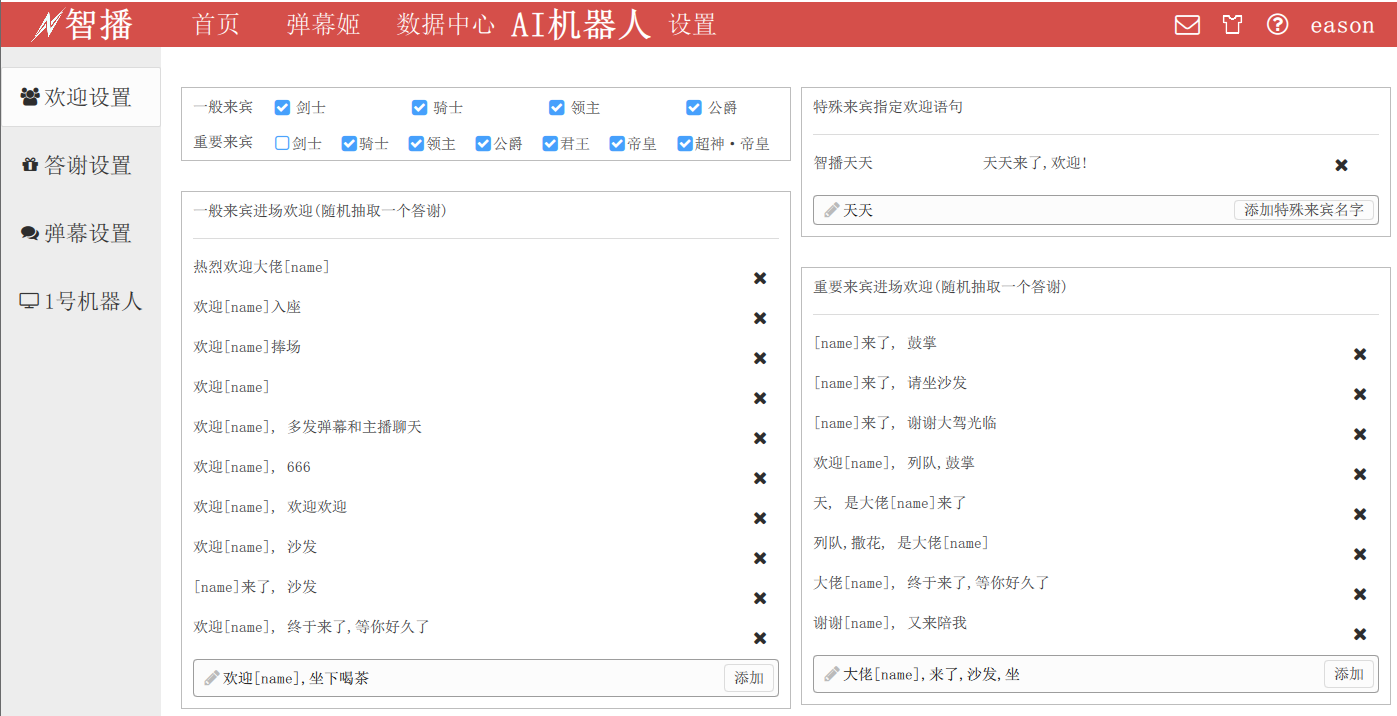Viewport: 1397px width, 716px height.
Task: Select the AI机器人 nav item
Action: pos(581,25)
